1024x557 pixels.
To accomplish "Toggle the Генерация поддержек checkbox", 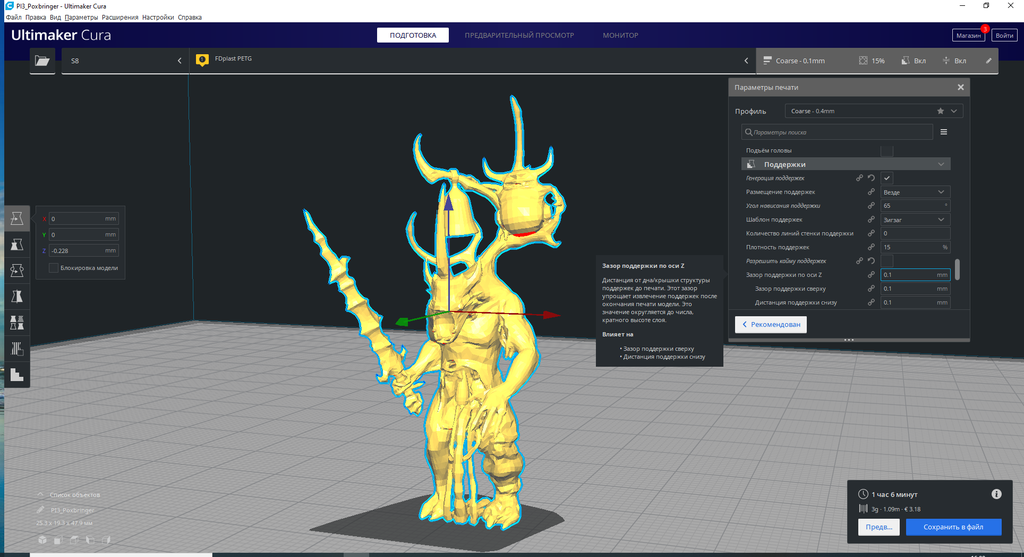I will pyautogui.click(x=887, y=177).
